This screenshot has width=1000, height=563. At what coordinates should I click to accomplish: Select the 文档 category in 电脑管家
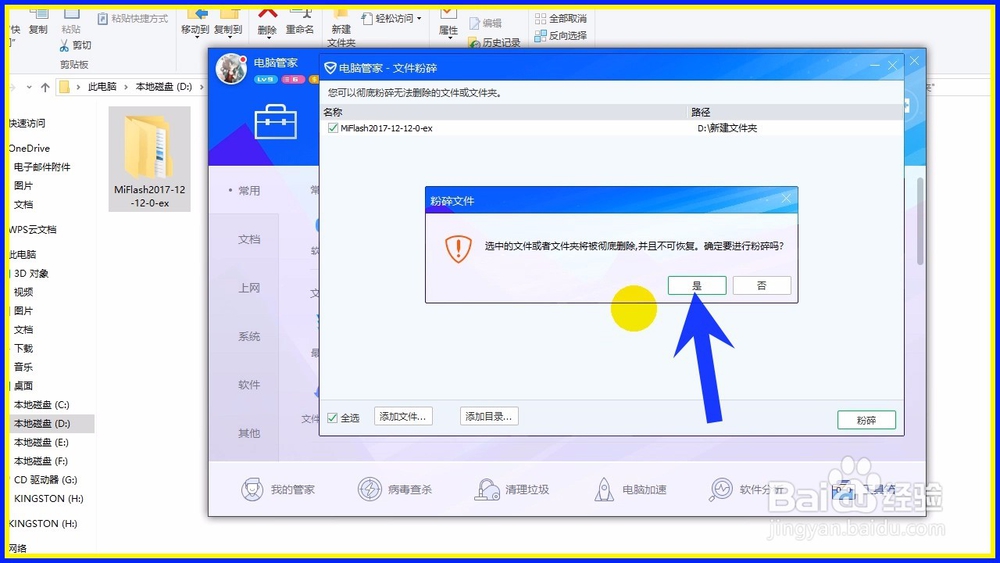tap(249, 239)
